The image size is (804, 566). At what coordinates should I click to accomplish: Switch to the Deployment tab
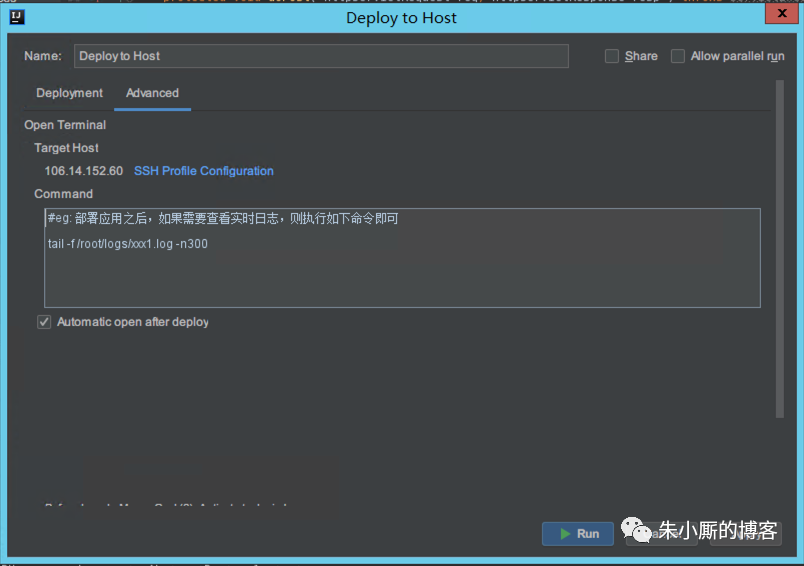coord(69,93)
